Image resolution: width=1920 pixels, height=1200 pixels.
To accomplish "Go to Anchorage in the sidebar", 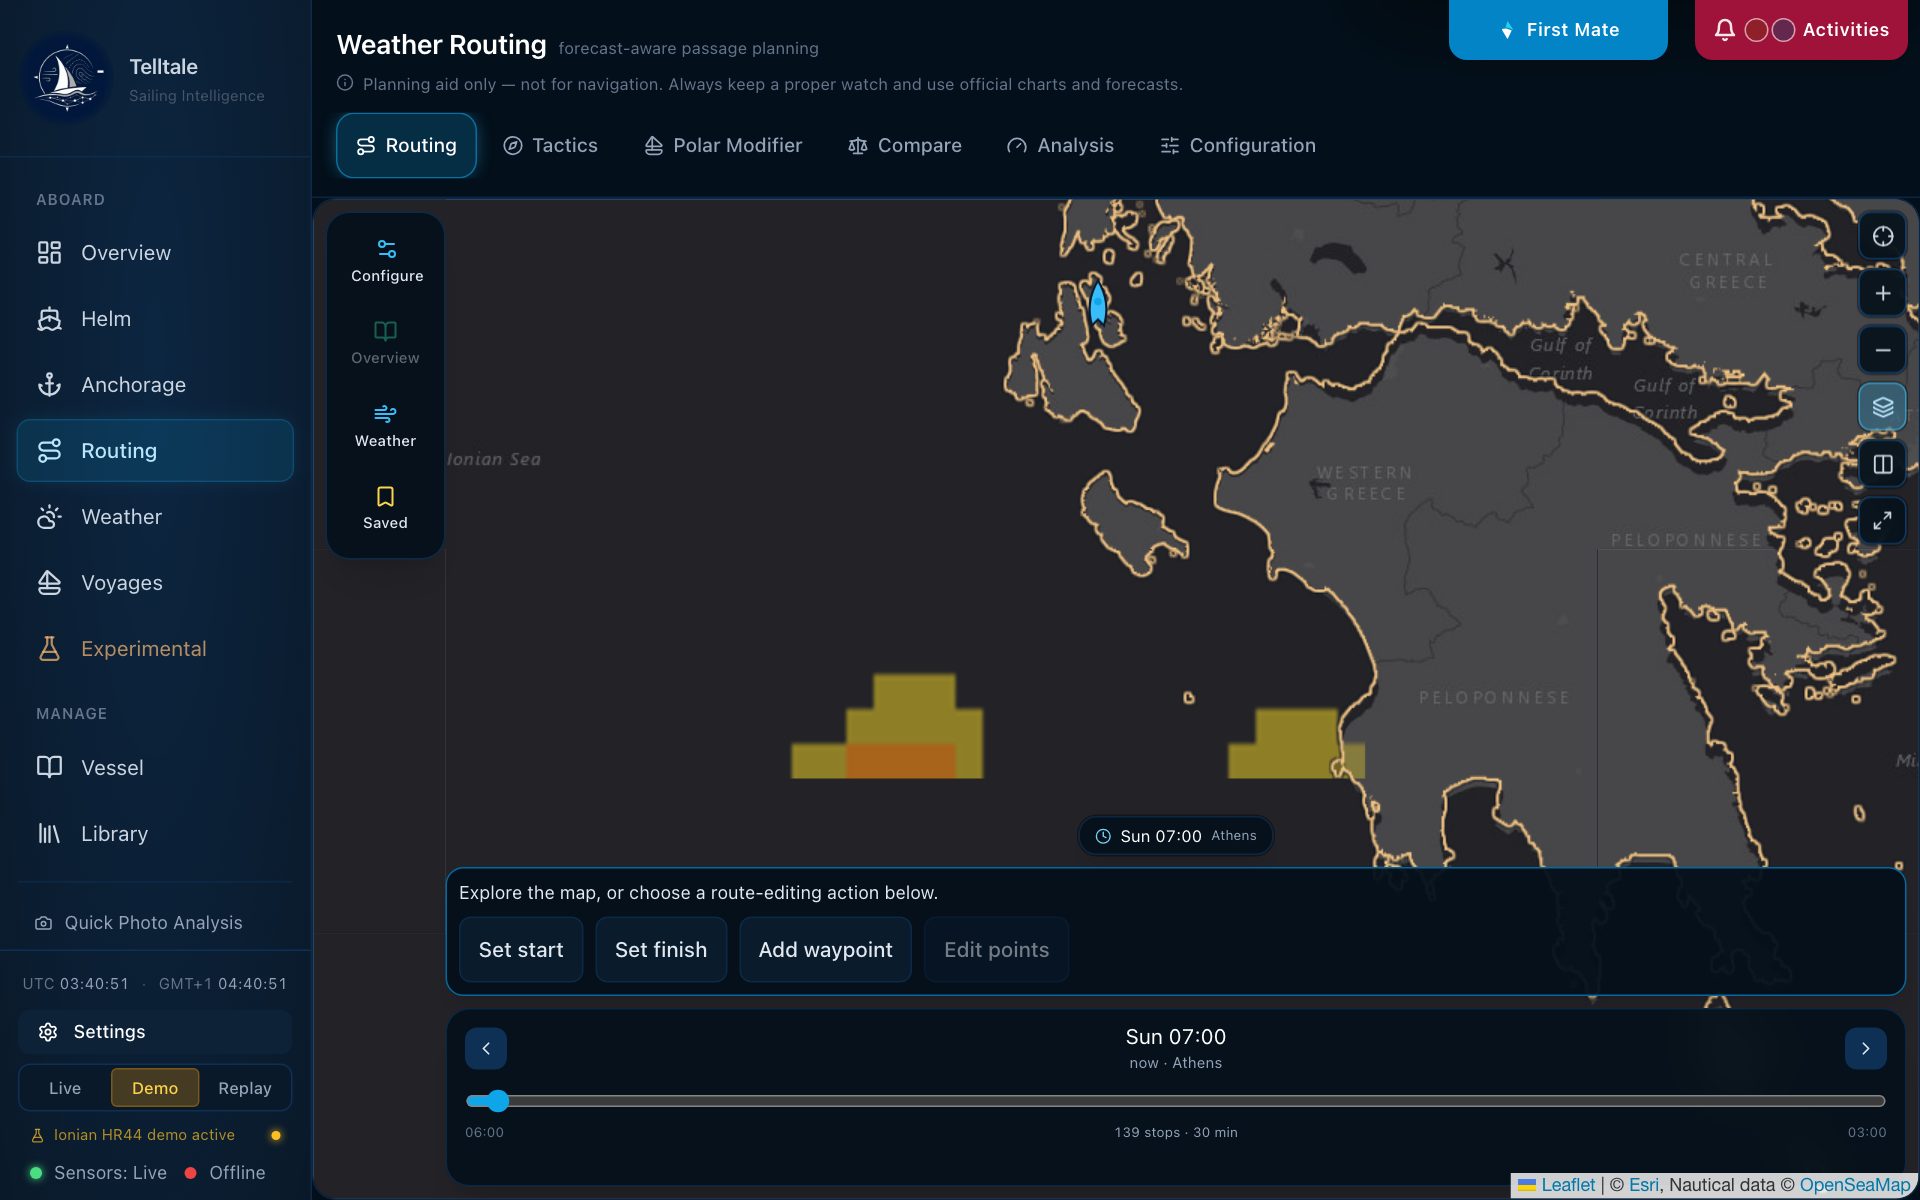I will (x=155, y=385).
